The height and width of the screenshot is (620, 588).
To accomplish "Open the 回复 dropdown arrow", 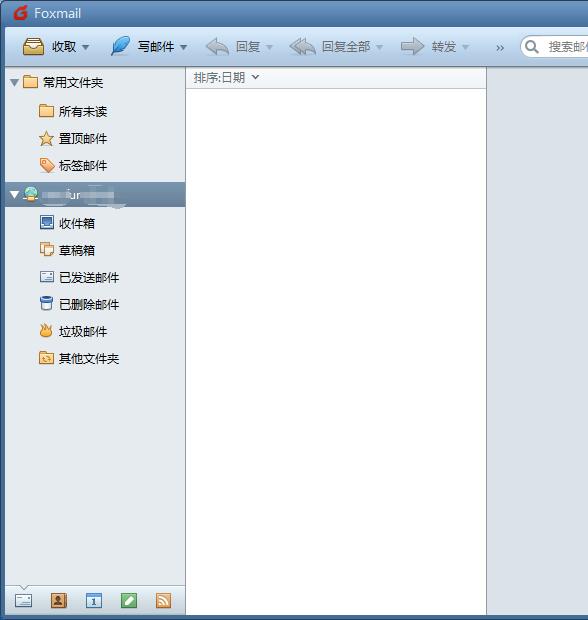I will 270,47.
